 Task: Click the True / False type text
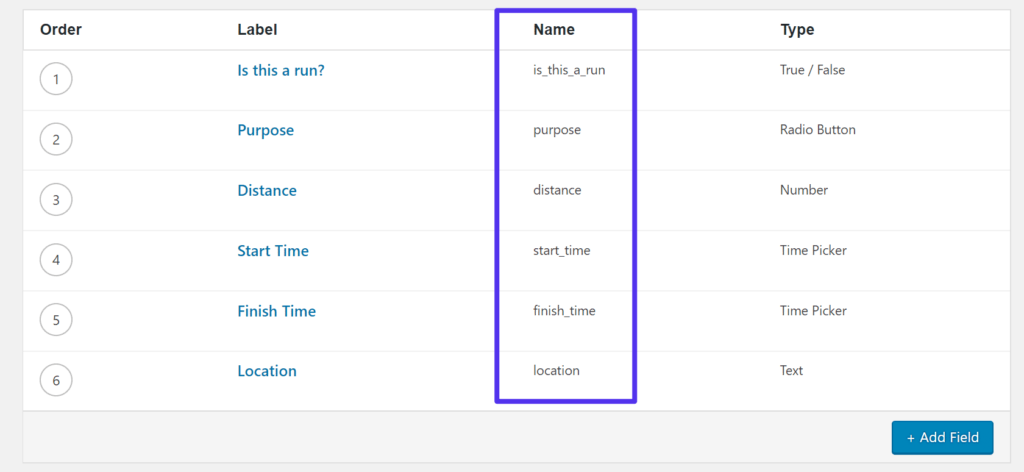[x=812, y=70]
